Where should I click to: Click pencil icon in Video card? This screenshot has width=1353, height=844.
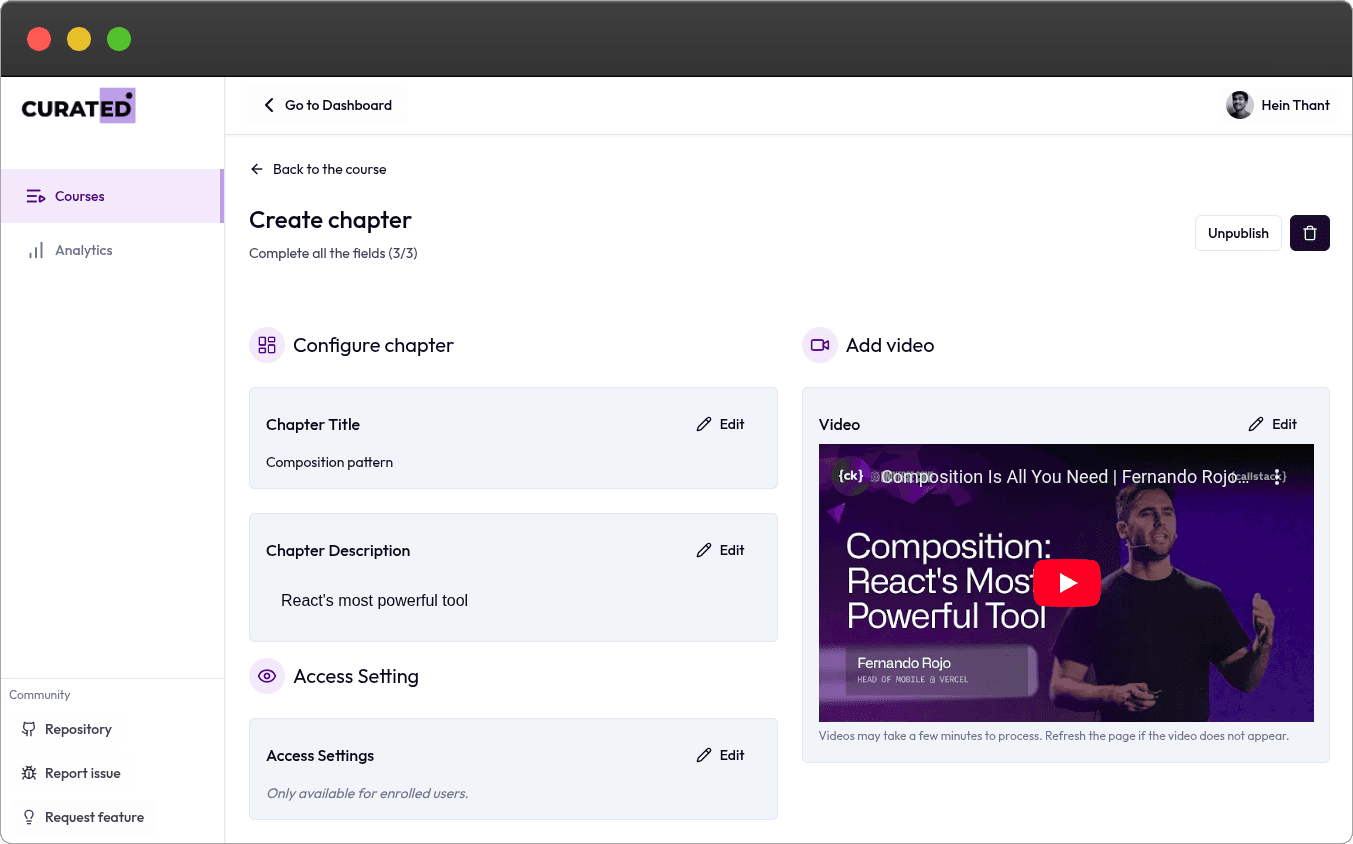(1256, 424)
